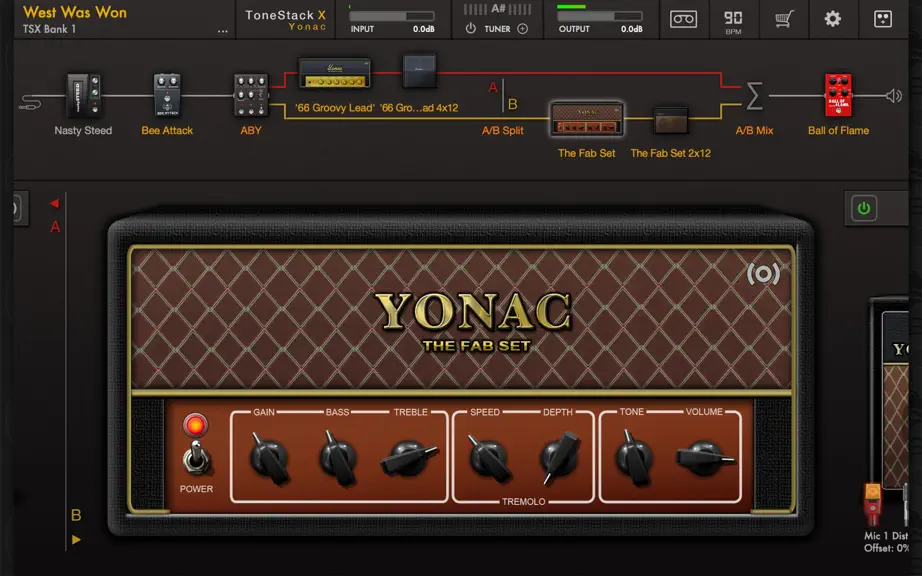The height and width of the screenshot is (576, 922).
Task: Adjust the tremolo SPEED knob
Action: (489, 458)
